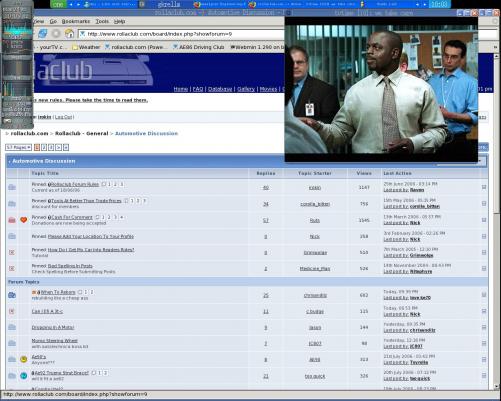Open page-jump icon beside Rollaclub Forum Rules
501x401 pixels.
103,184
